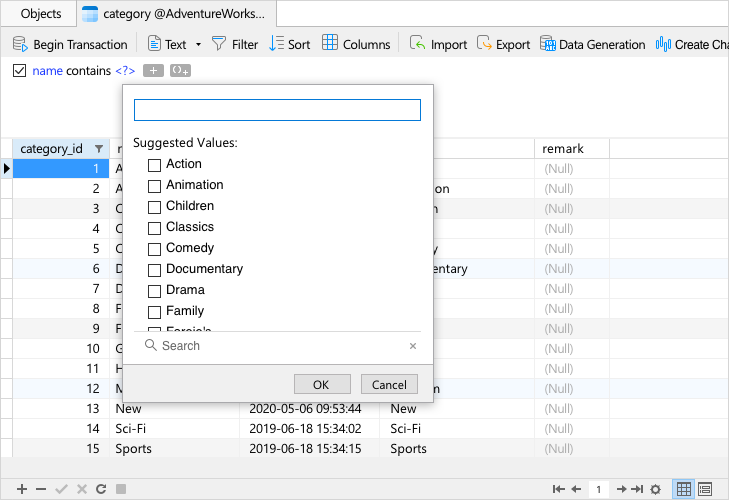The width and height of the screenshot is (729, 500).
Task: Apply changes with the checkmark icon
Action: point(61,489)
